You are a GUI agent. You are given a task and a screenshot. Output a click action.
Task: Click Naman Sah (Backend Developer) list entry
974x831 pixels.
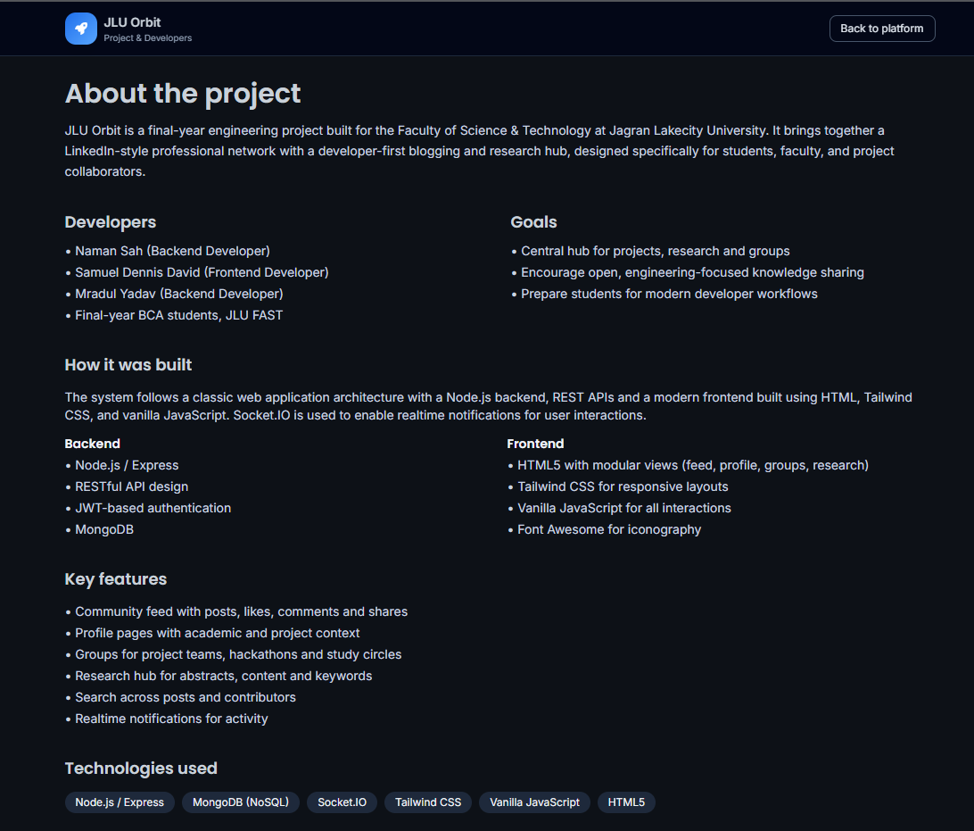(x=172, y=251)
